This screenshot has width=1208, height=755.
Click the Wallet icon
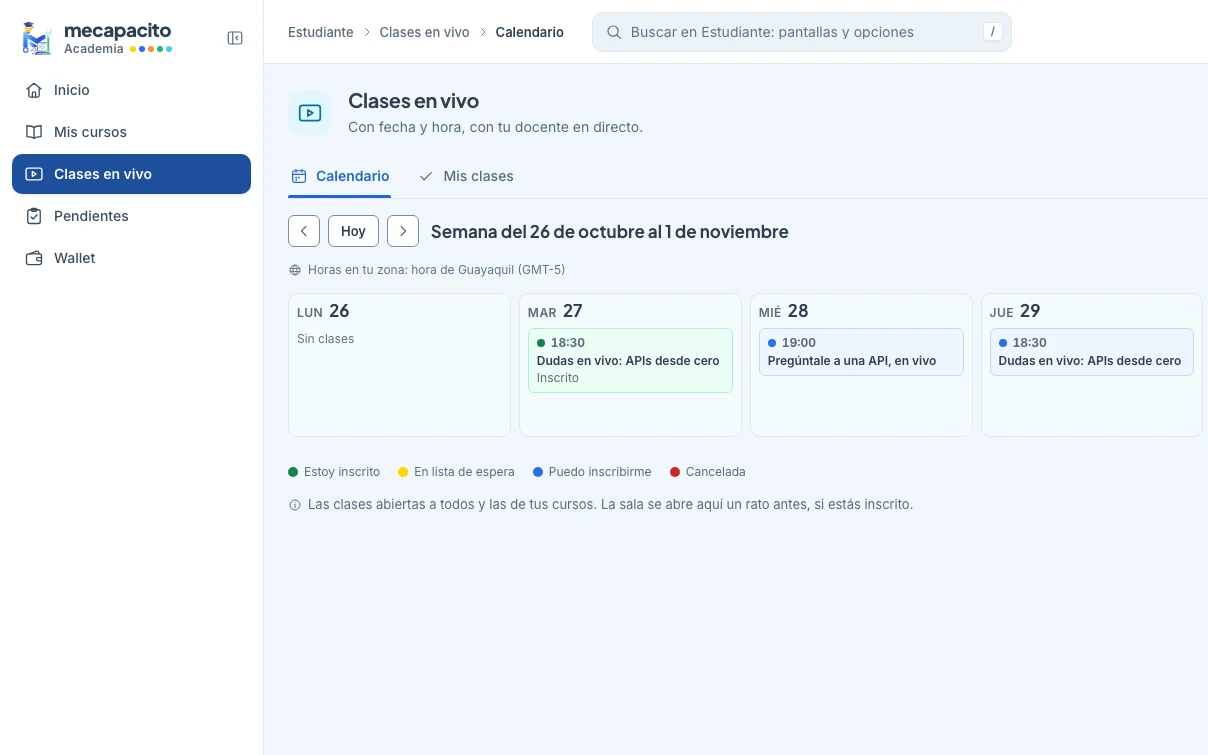click(x=34, y=258)
